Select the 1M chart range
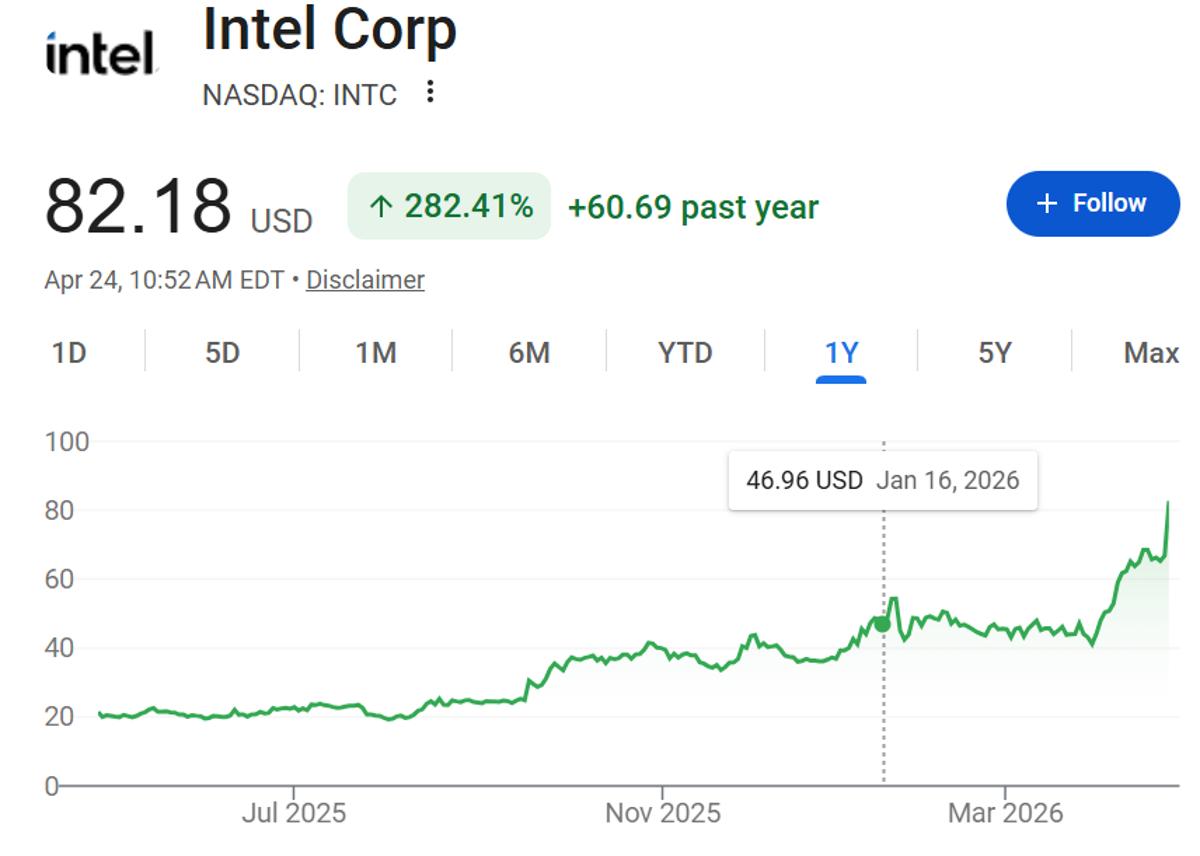Screen dimensions: 1200x856 click(x=376, y=353)
